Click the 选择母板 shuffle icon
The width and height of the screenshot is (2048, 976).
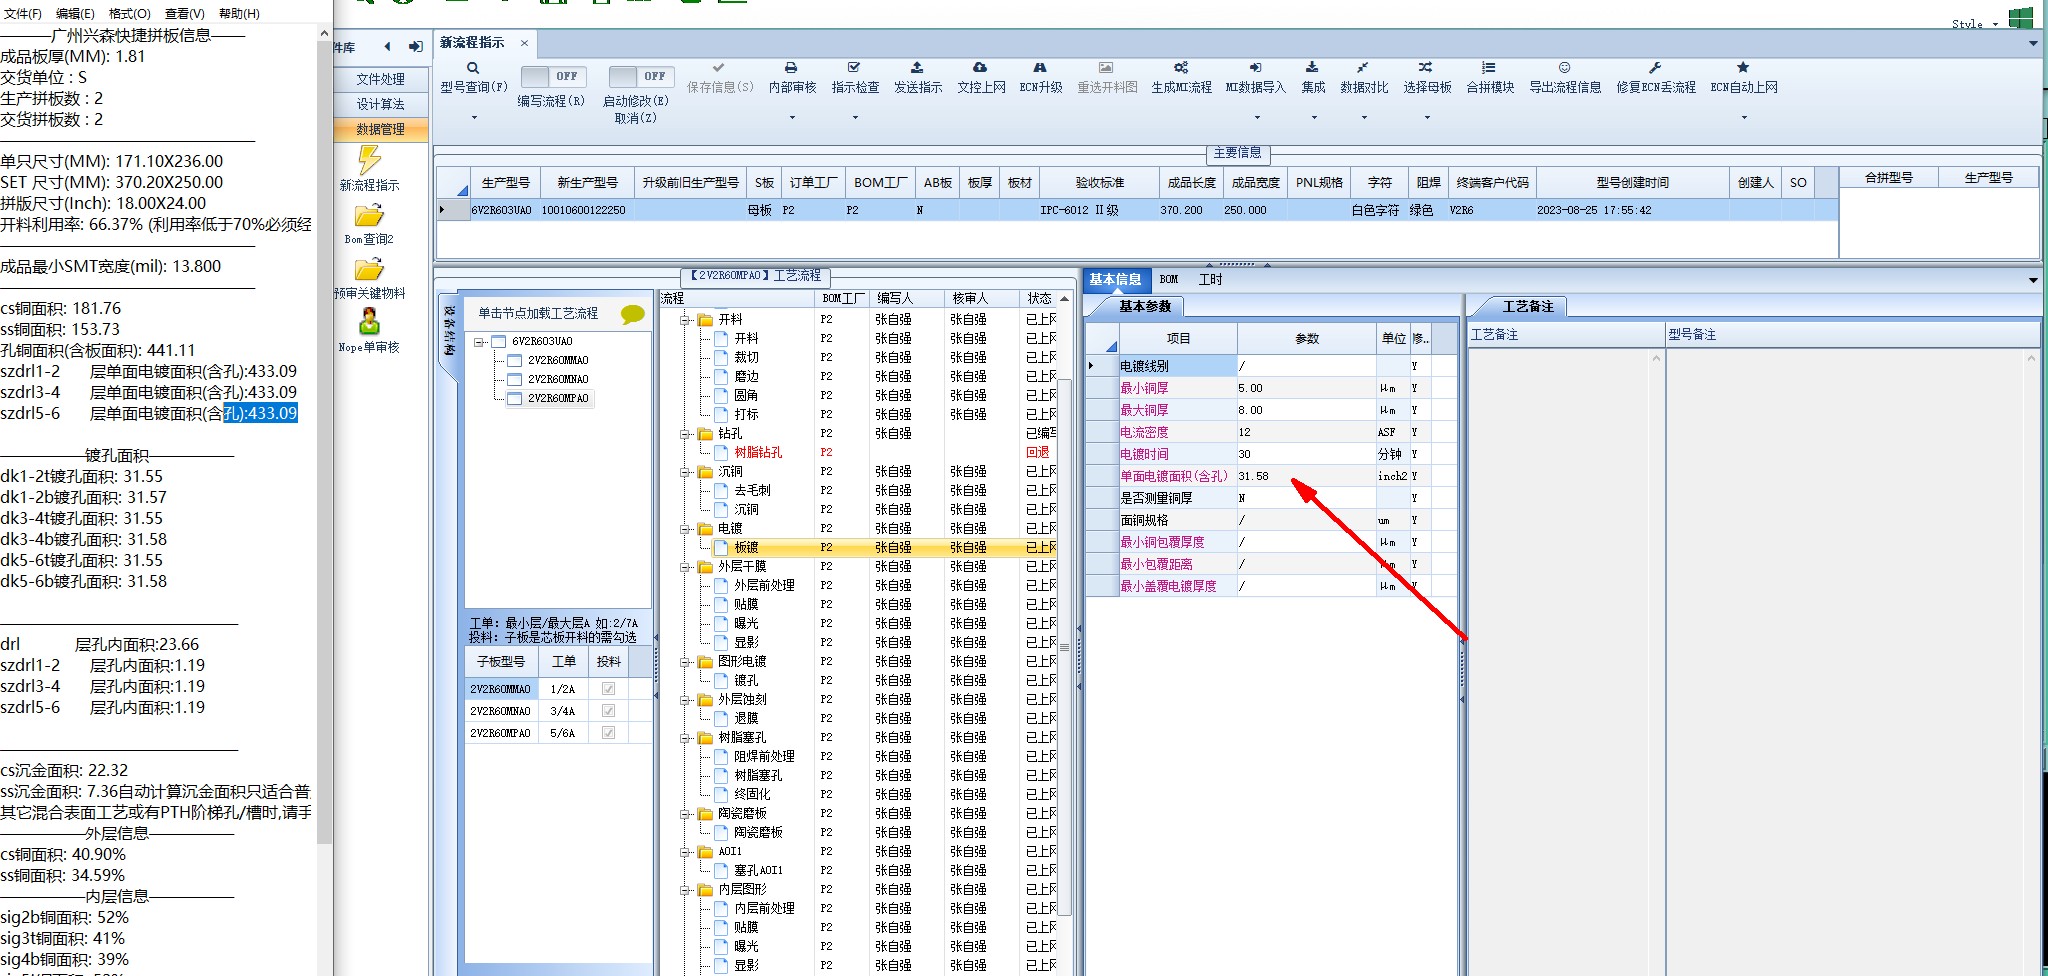click(1426, 68)
